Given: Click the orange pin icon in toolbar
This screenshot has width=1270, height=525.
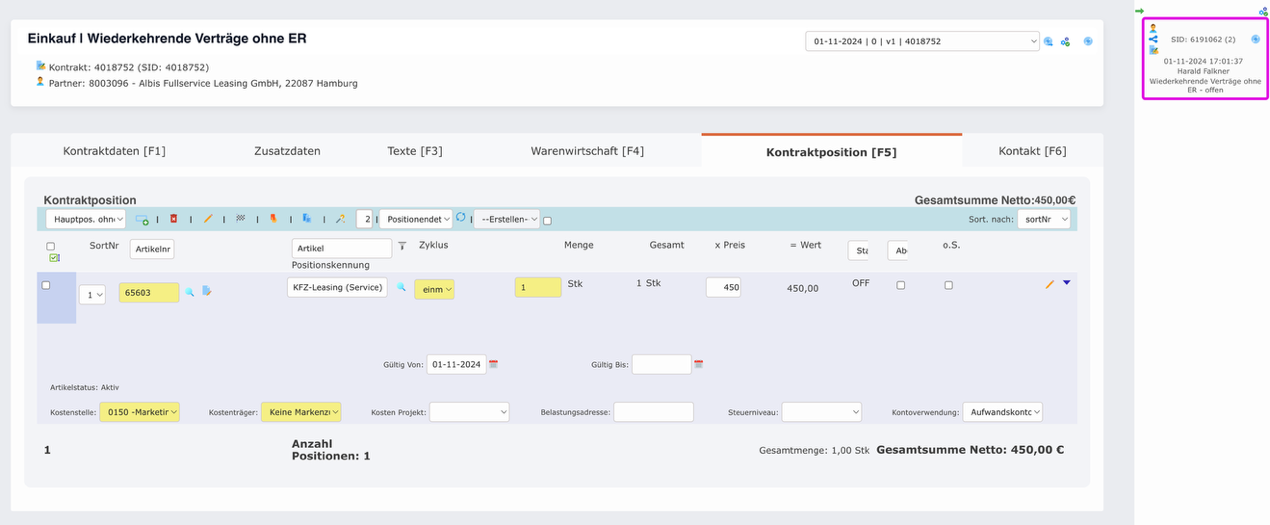Looking at the screenshot, I should (273, 218).
